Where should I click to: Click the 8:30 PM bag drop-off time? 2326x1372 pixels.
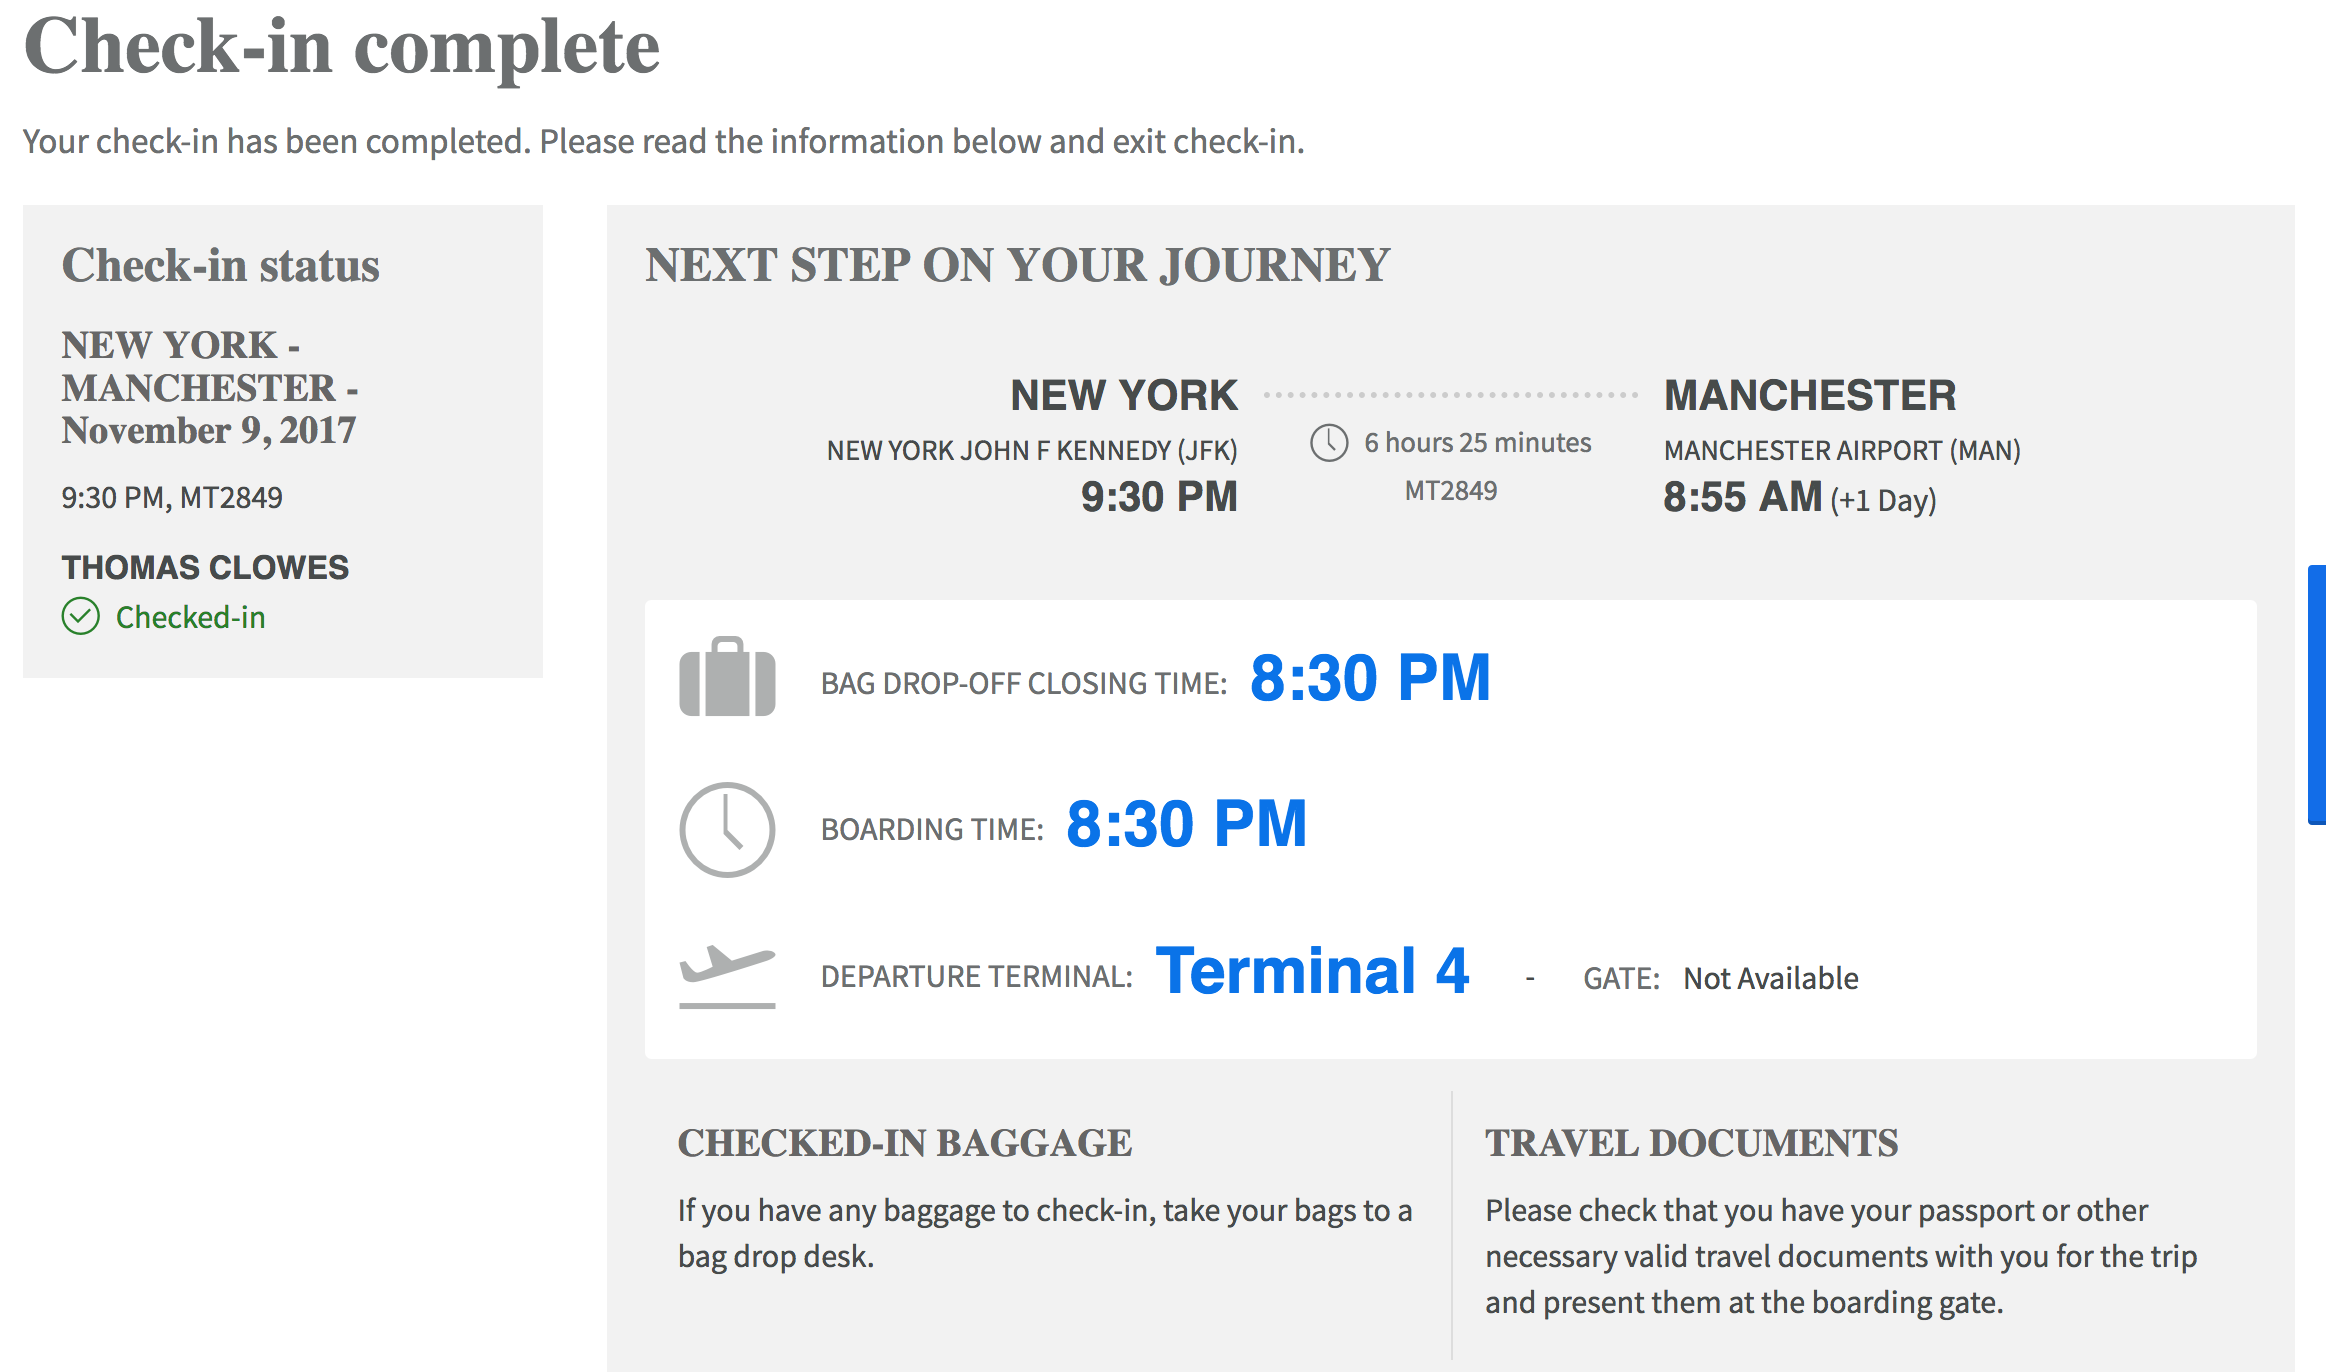click(x=1370, y=678)
